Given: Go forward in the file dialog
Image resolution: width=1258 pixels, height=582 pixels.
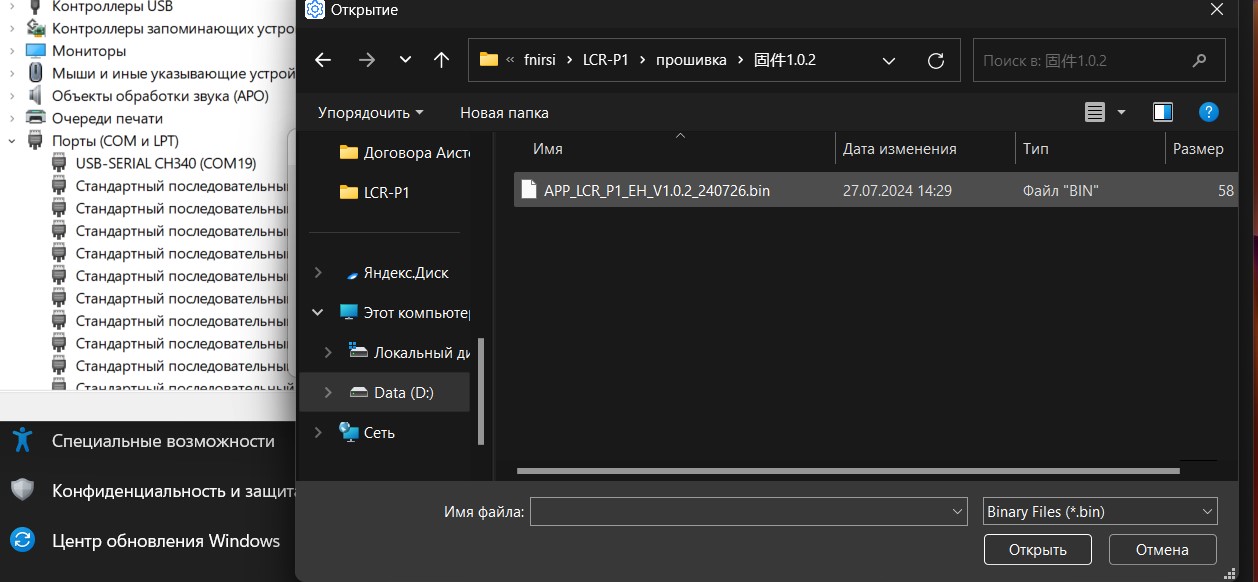Looking at the screenshot, I should 366,60.
